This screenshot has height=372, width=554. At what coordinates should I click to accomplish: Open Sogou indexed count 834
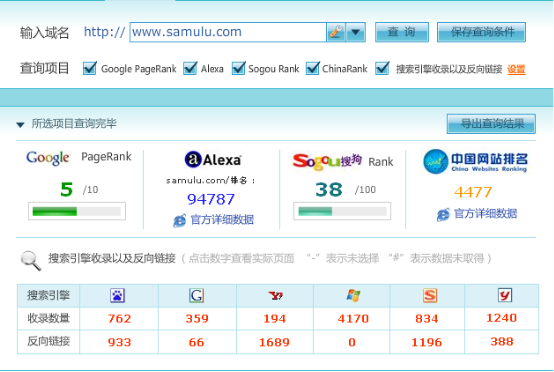[x=427, y=319]
